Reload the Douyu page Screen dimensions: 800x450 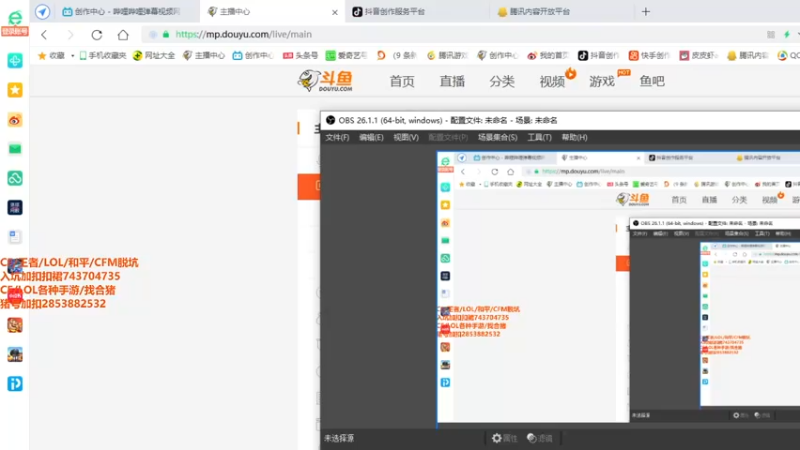pyautogui.click(x=96, y=35)
